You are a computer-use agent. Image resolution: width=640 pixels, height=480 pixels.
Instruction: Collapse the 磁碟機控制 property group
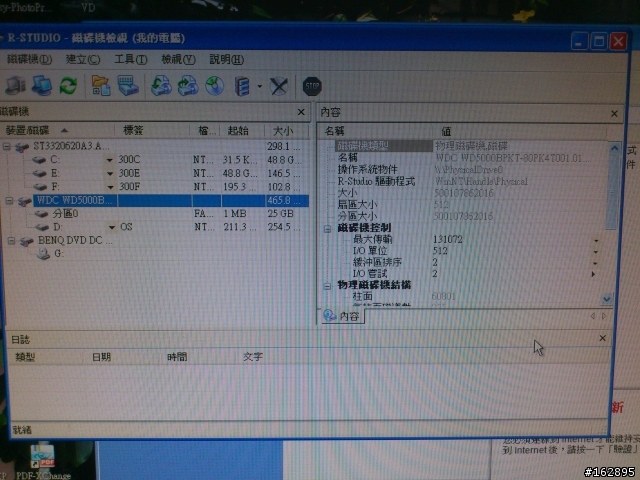pos(327,229)
